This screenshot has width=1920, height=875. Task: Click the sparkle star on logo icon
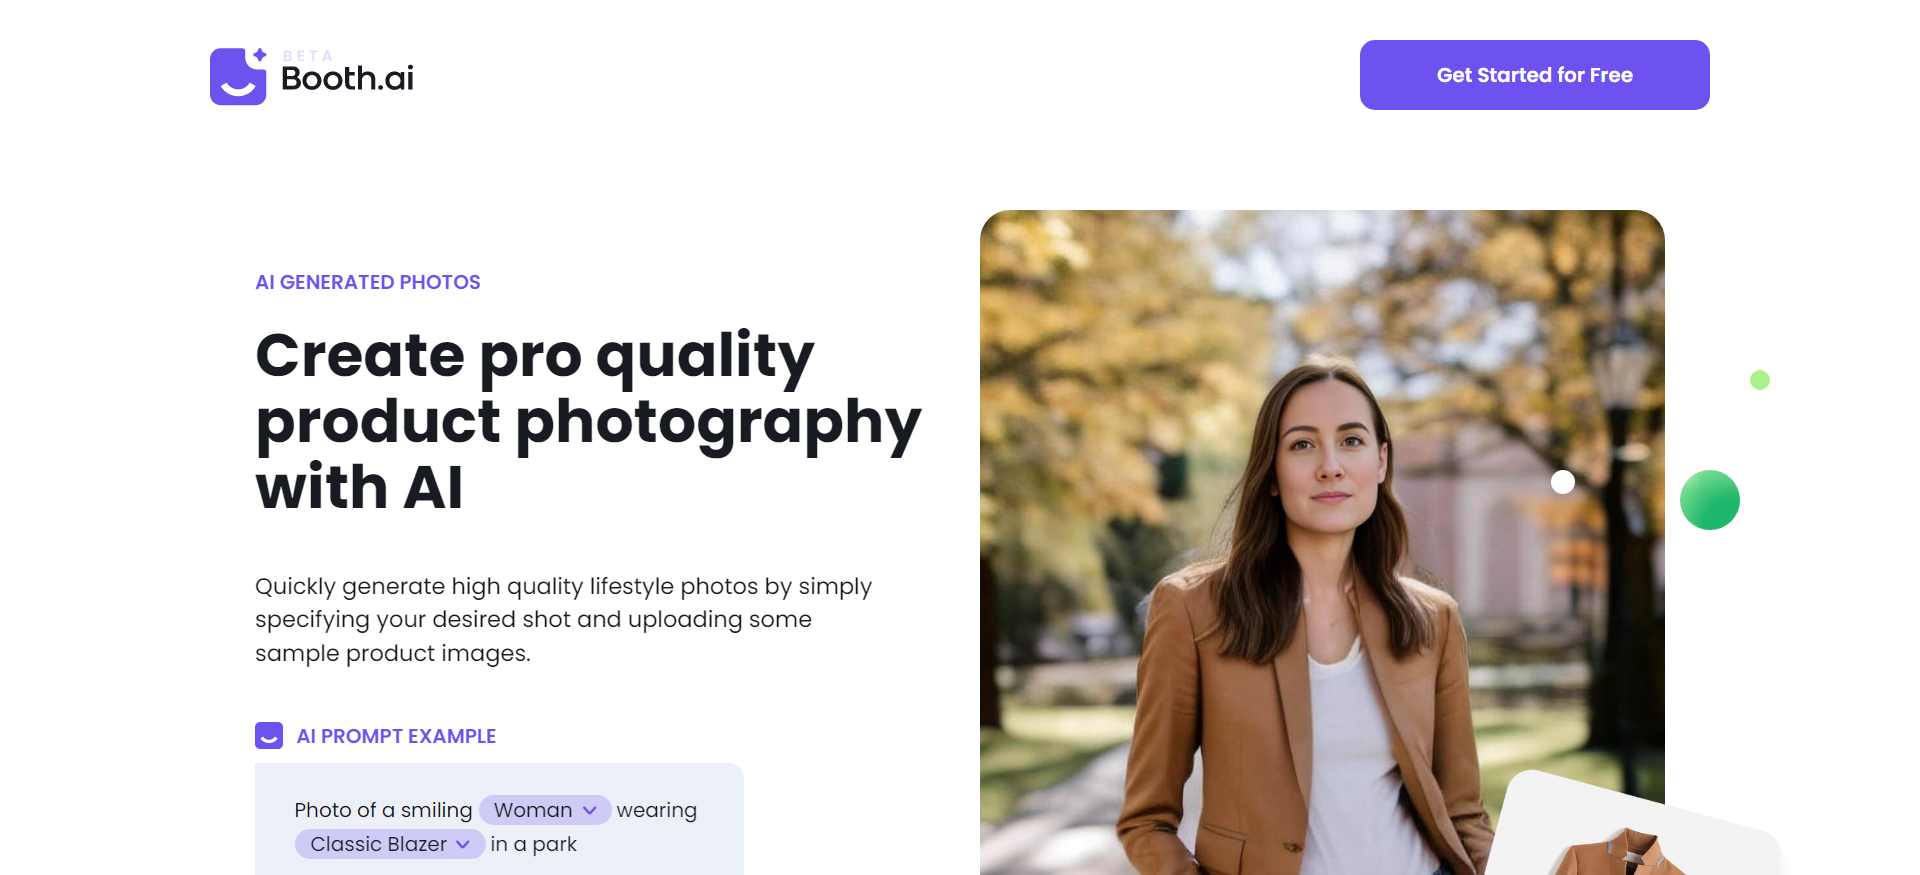click(260, 54)
